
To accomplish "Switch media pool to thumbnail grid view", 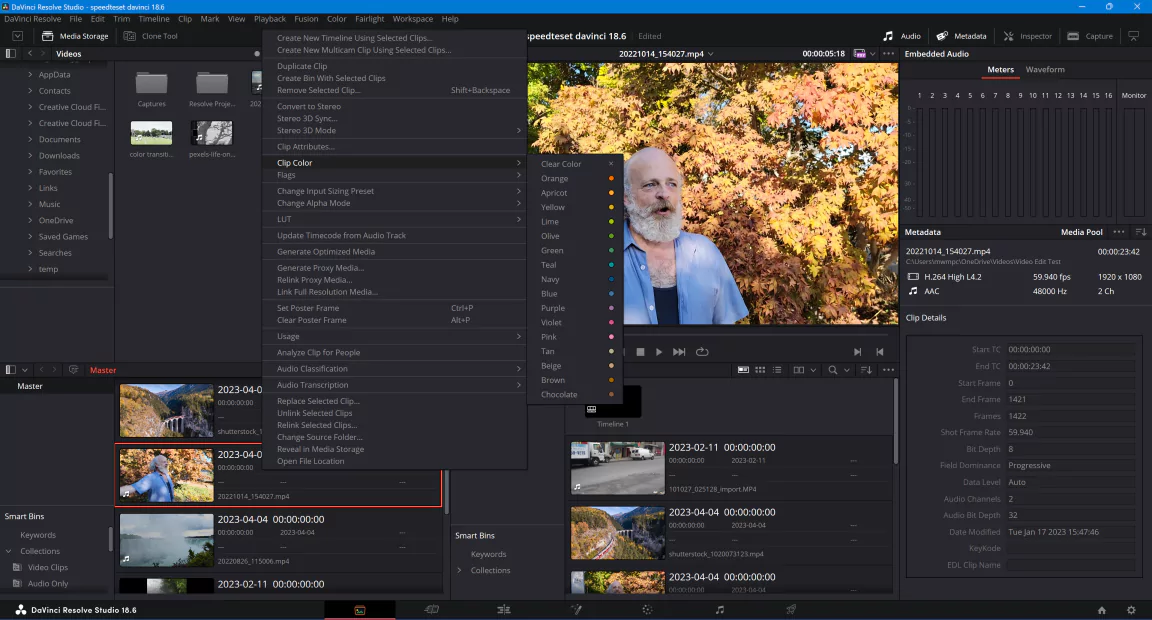I will (759, 369).
